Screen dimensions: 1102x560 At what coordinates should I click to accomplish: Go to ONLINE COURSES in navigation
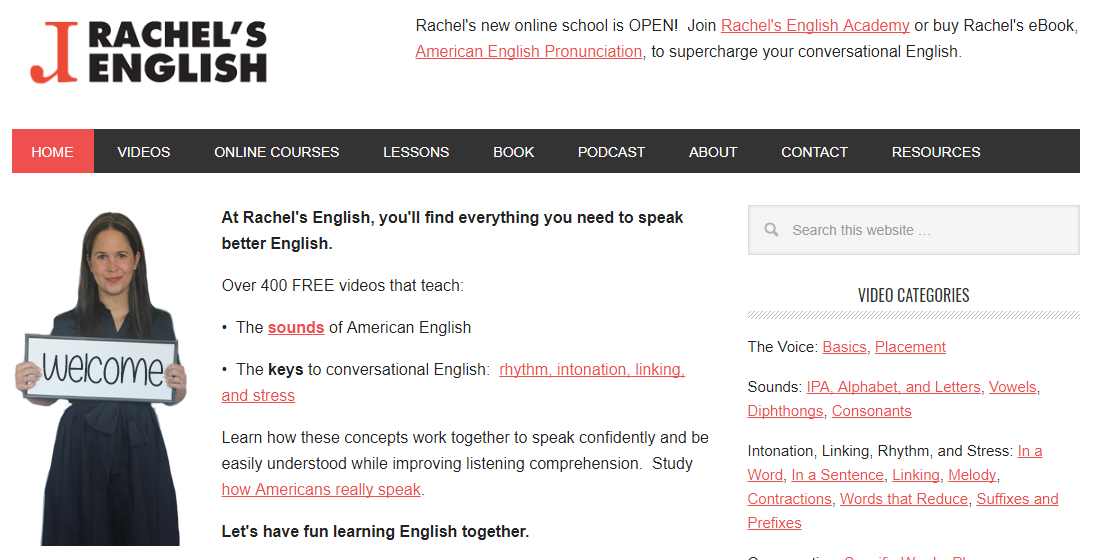tap(276, 152)
